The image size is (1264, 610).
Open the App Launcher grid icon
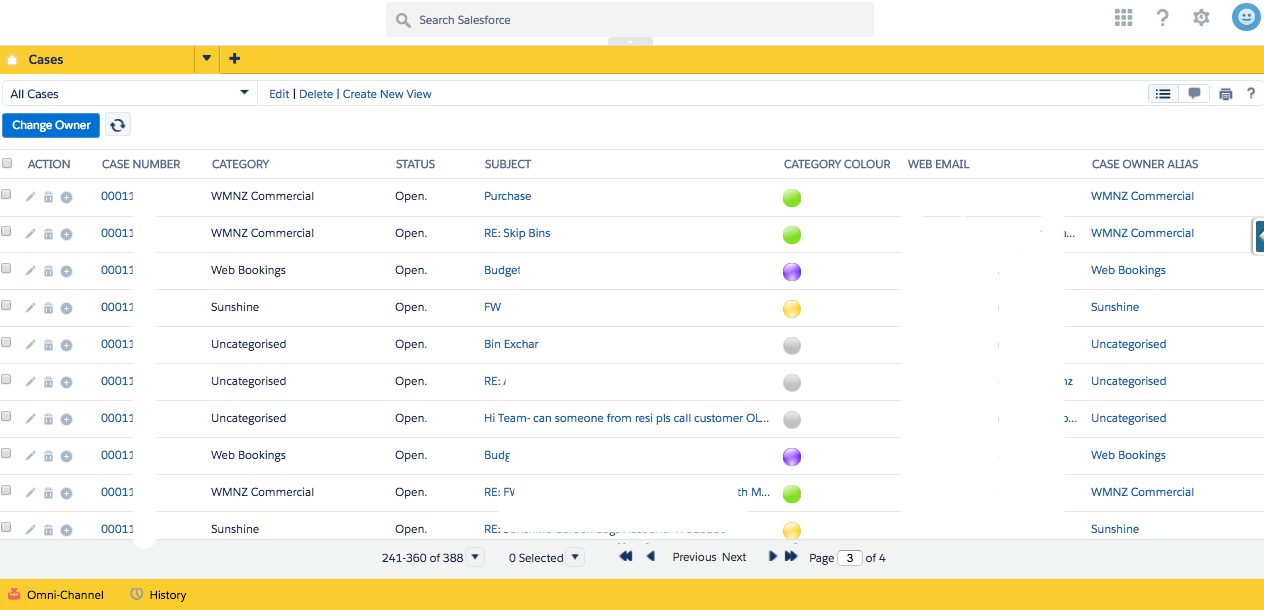tap(1123, 18)
